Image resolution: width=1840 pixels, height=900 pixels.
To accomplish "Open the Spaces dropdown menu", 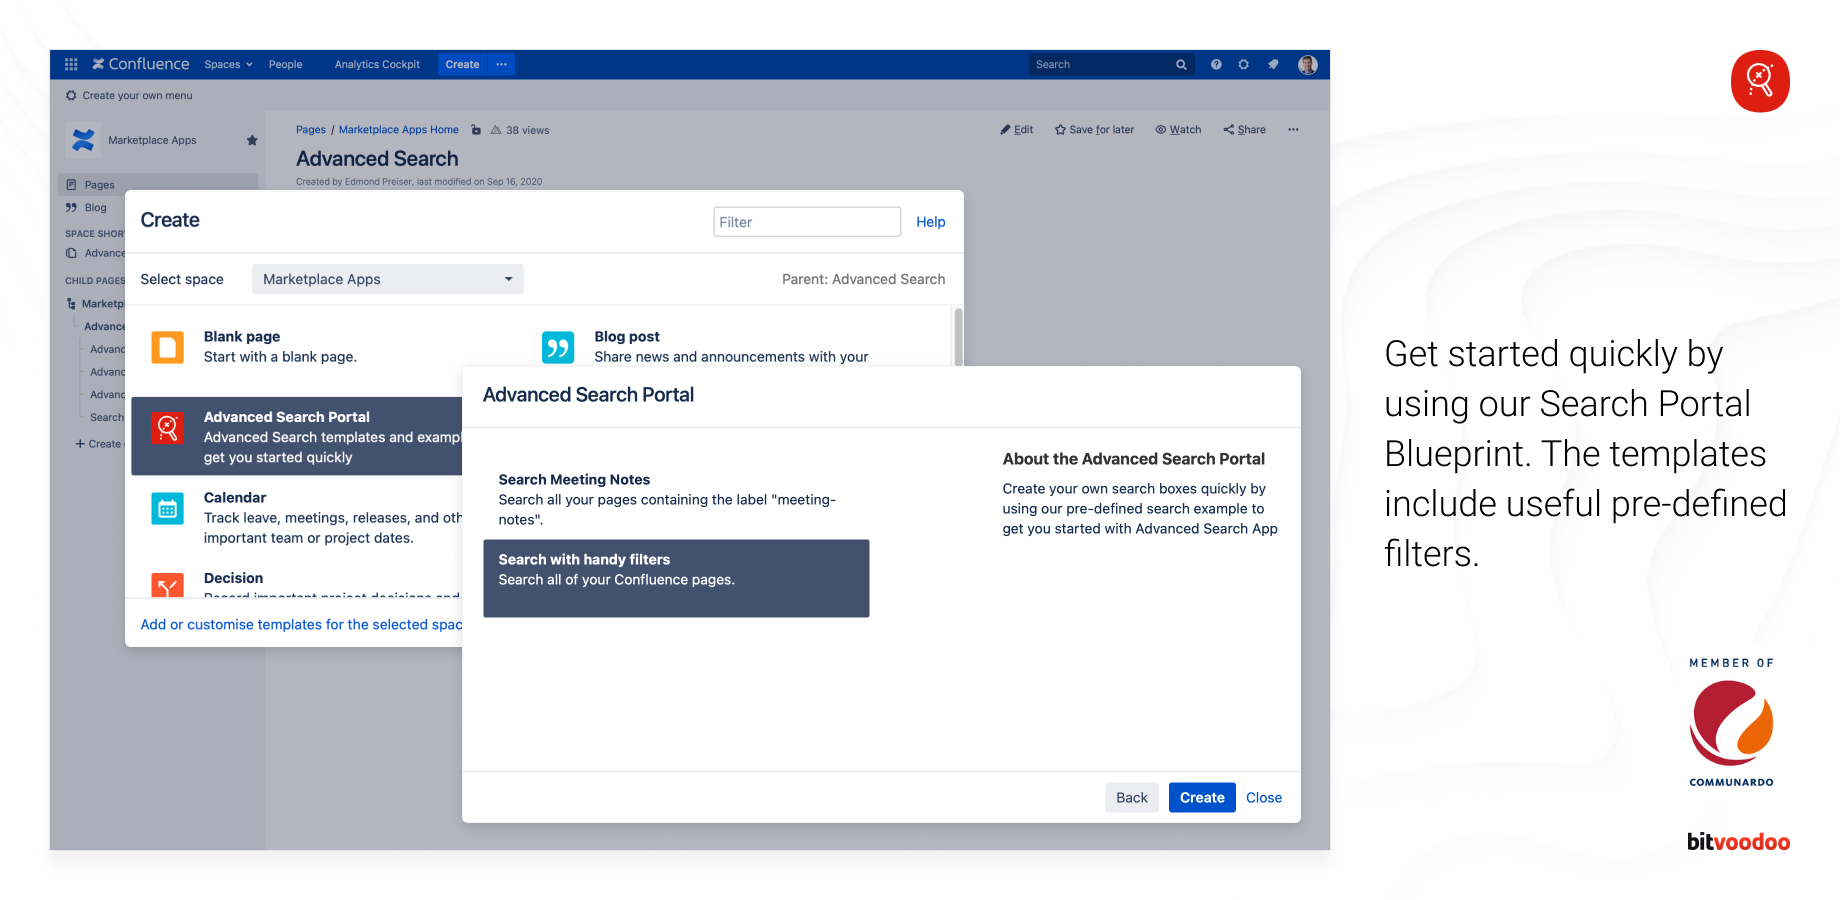I will (228, 64).
